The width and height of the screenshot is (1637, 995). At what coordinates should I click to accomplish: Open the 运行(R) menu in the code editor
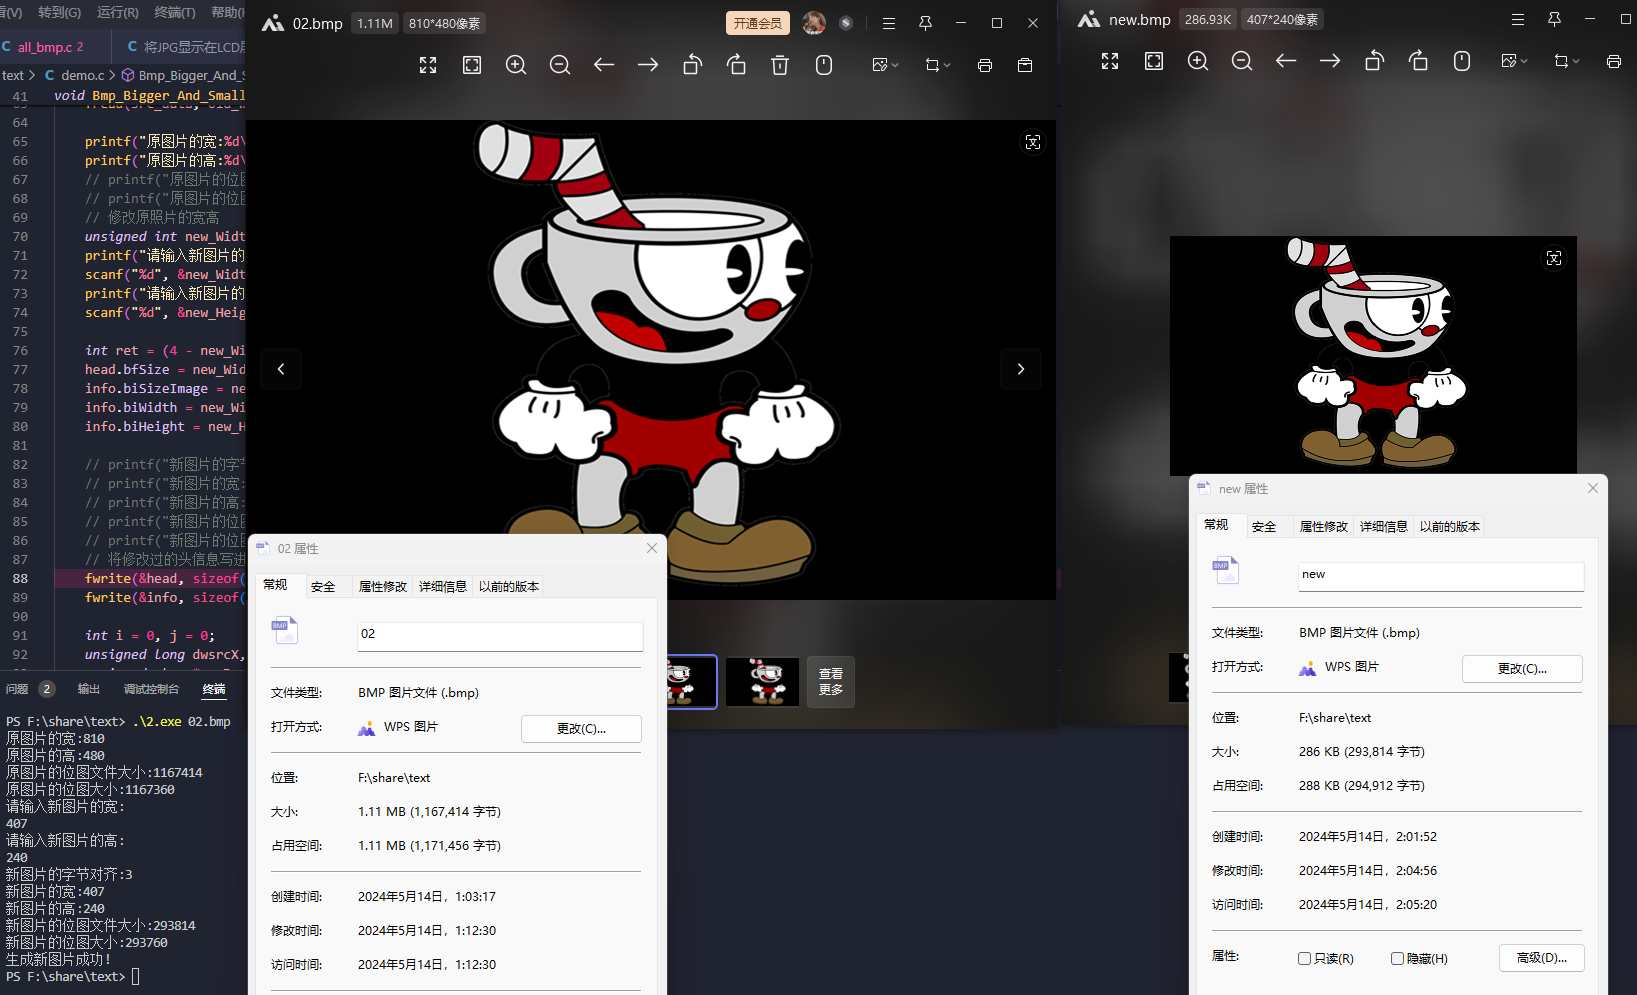click(118, 12)
